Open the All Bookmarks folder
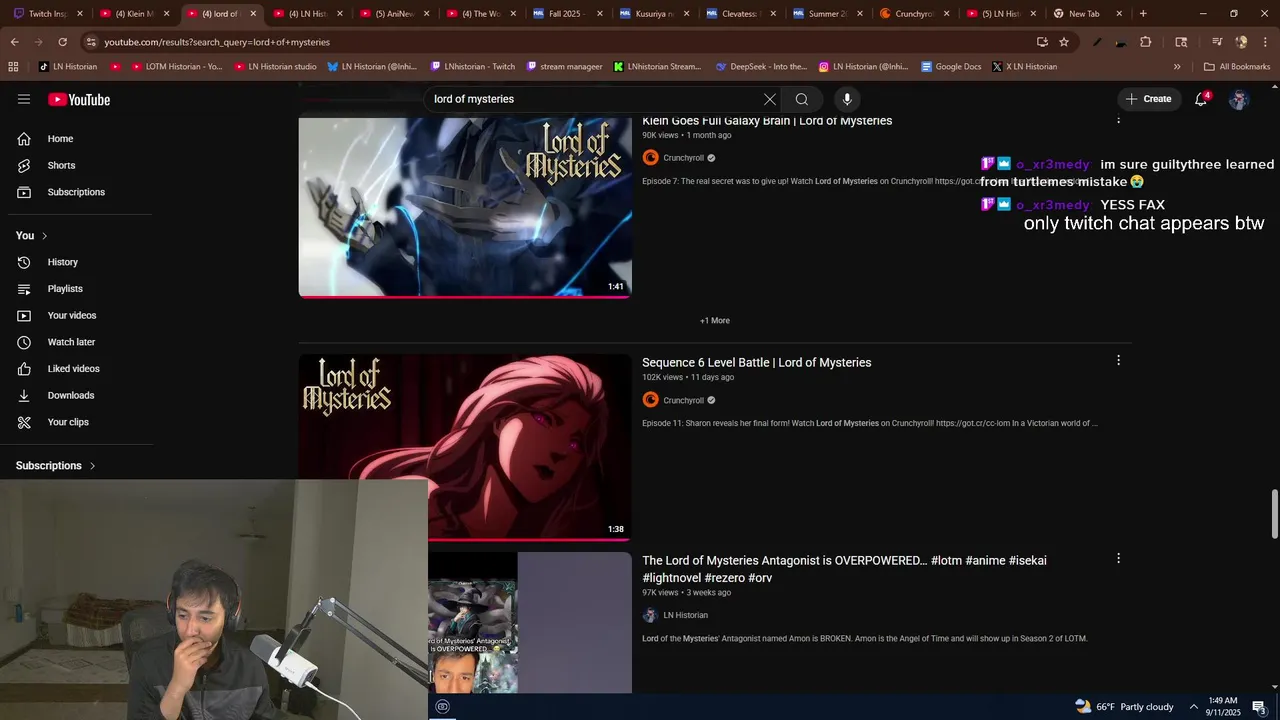 (x=1237, y=67)
